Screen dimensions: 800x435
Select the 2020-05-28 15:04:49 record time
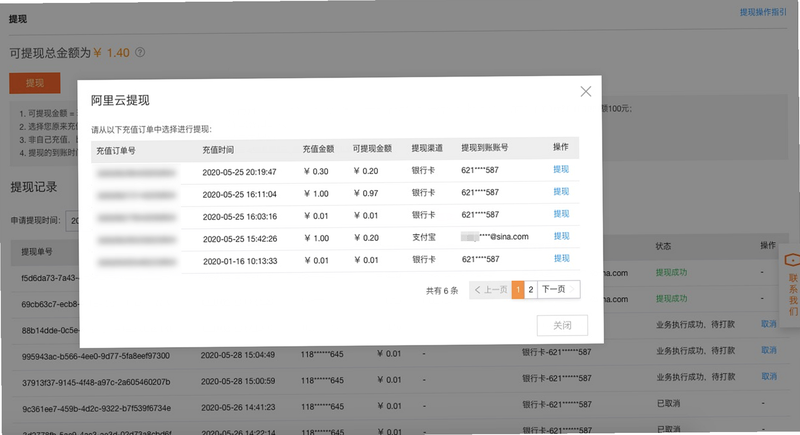pos(238,355)
